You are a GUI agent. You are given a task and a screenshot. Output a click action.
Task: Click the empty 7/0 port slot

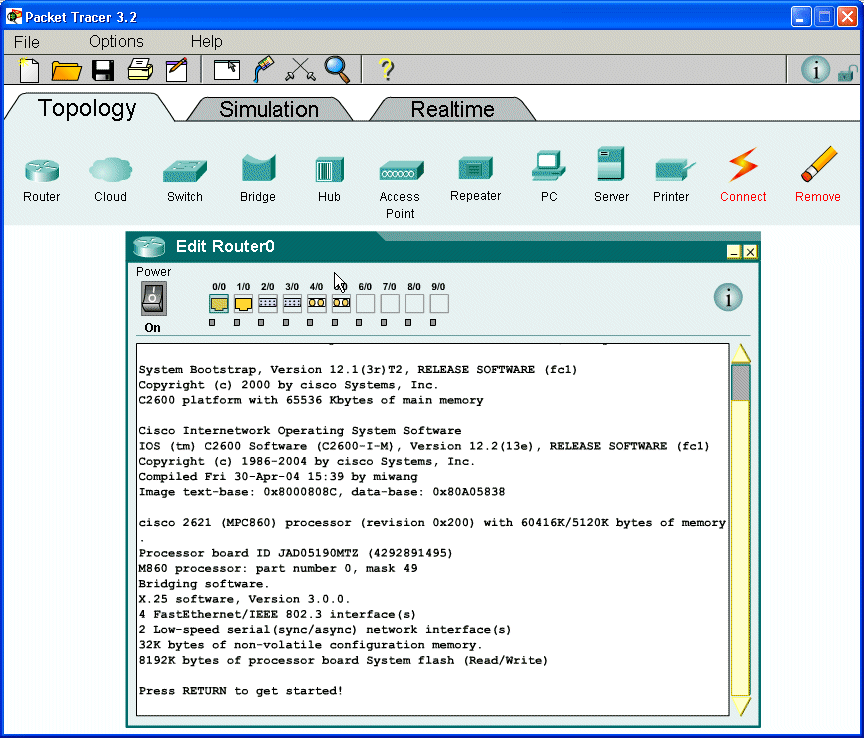pos(390,303)
